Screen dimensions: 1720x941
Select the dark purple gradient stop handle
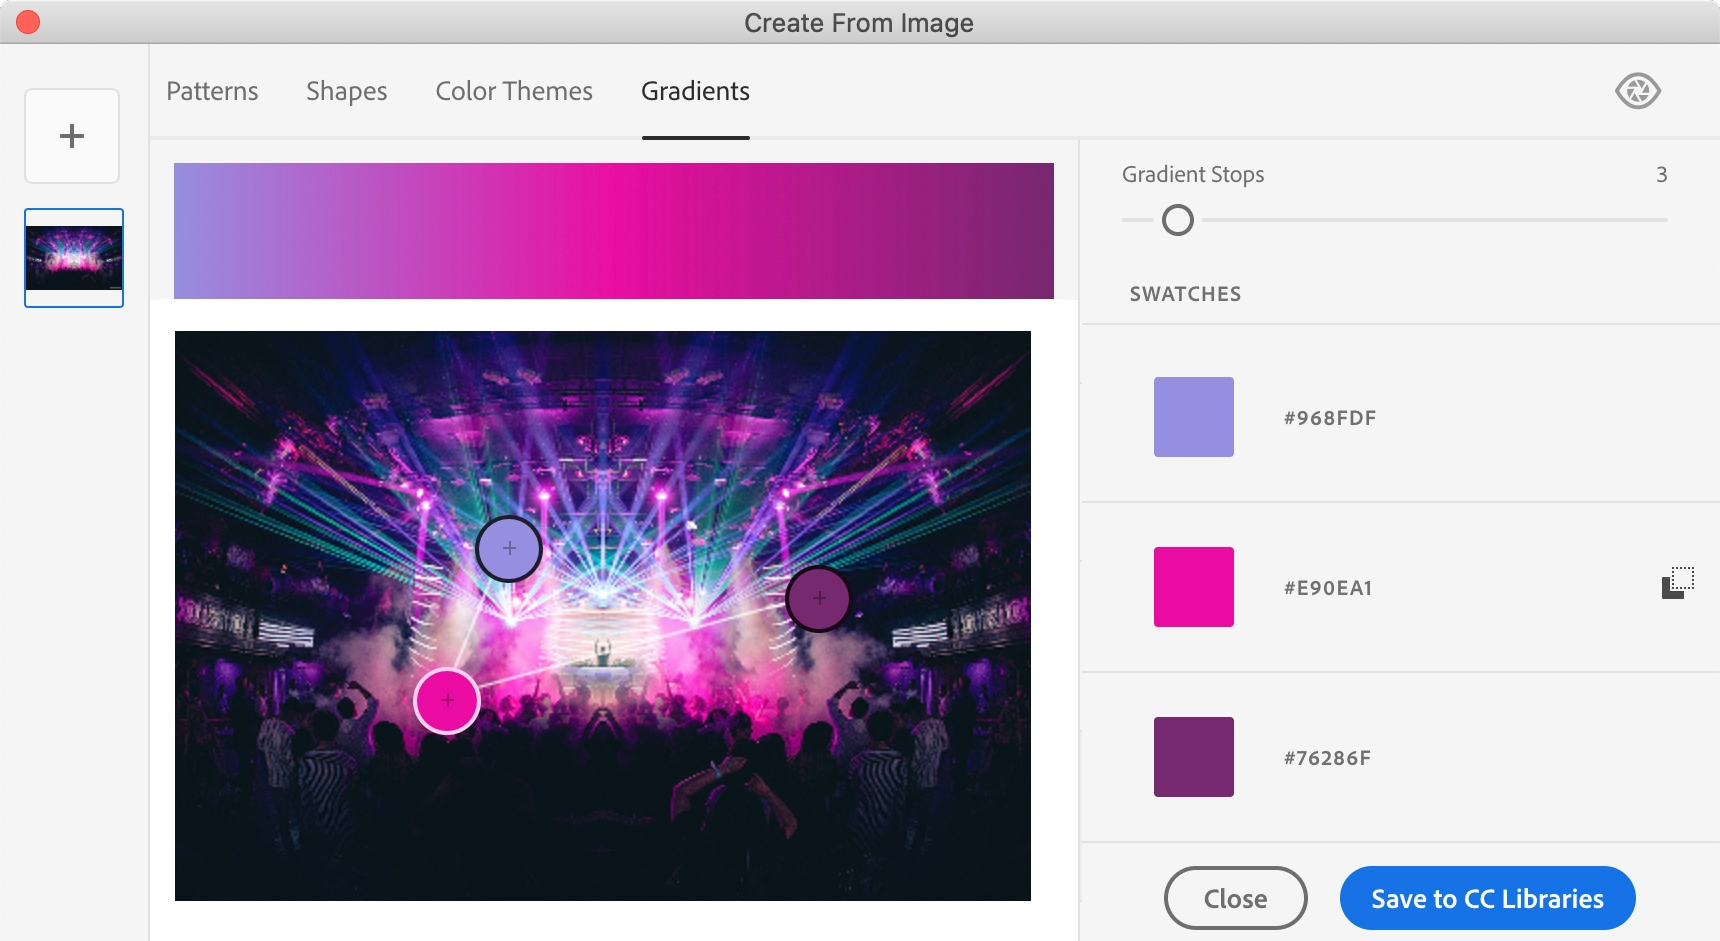pyautogui.click(x=819, y=599)
